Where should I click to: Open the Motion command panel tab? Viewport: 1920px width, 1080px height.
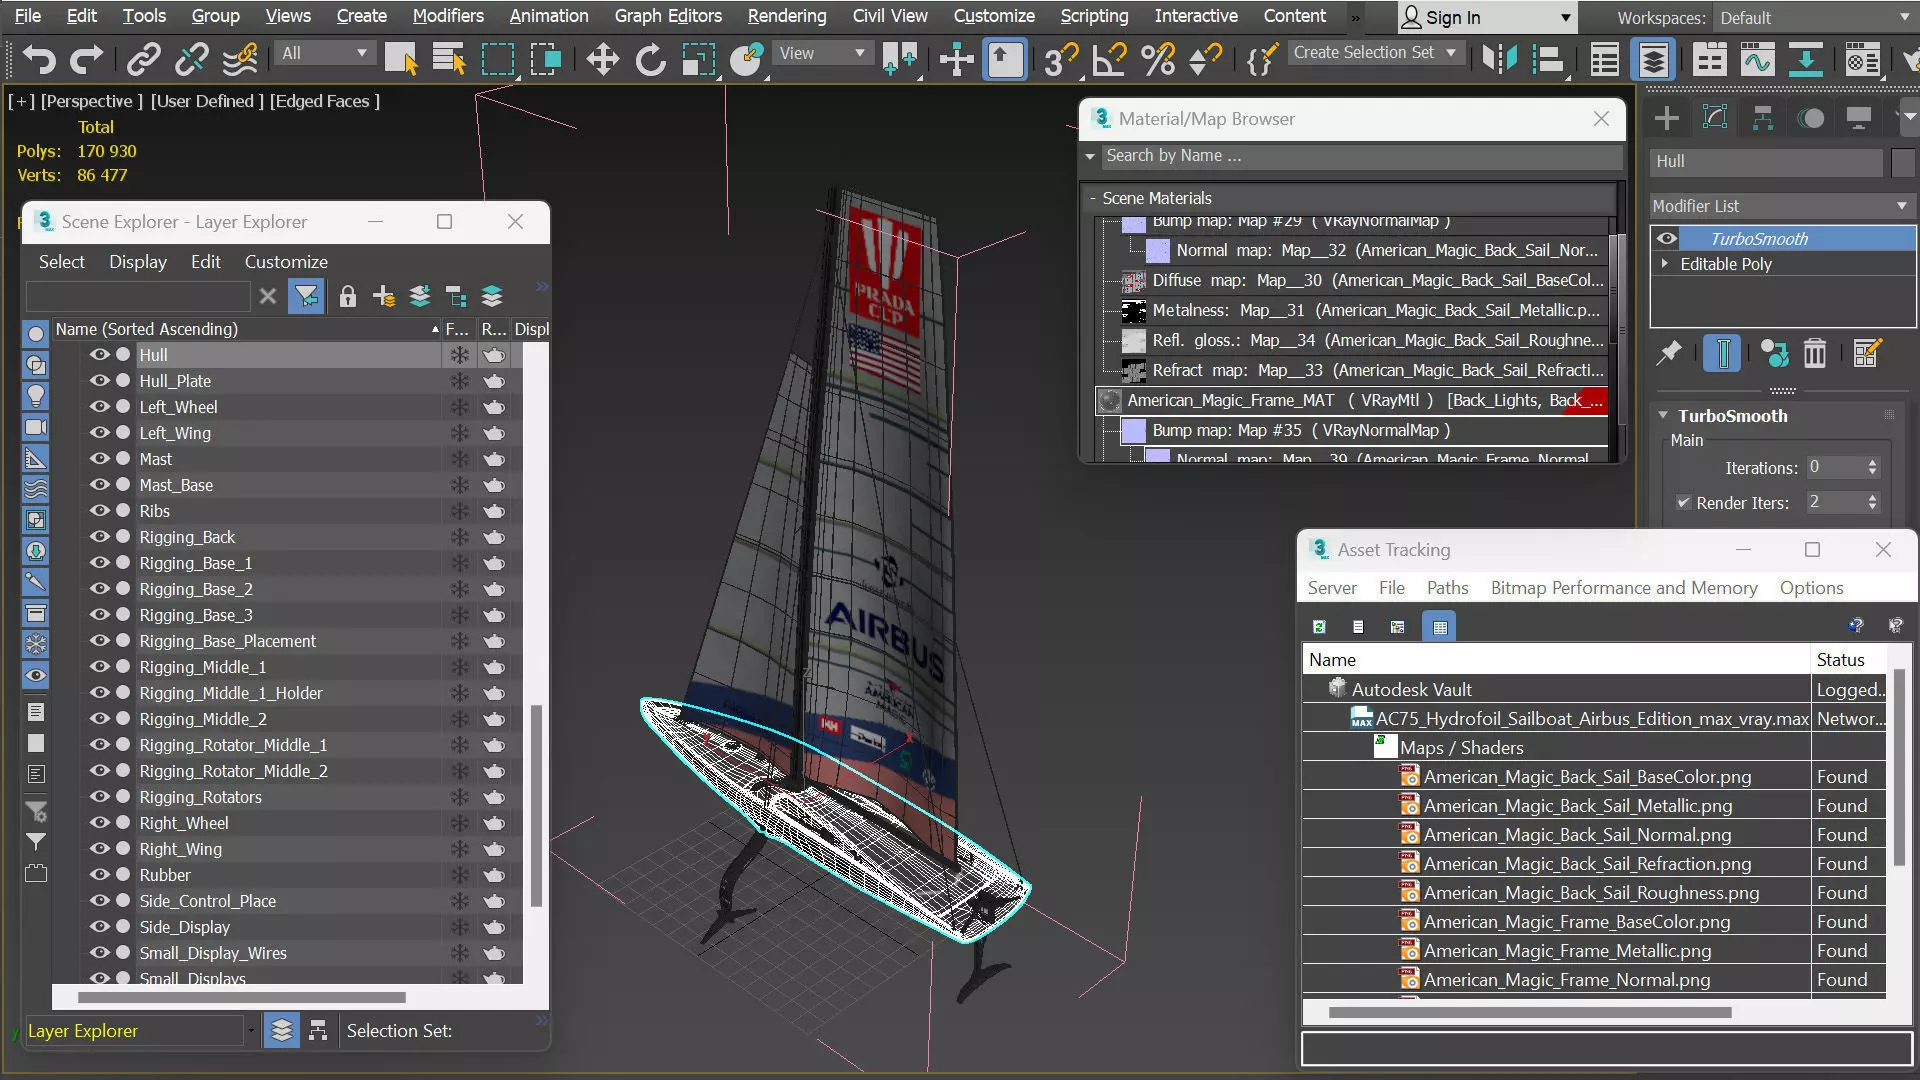coord(1811,118)
